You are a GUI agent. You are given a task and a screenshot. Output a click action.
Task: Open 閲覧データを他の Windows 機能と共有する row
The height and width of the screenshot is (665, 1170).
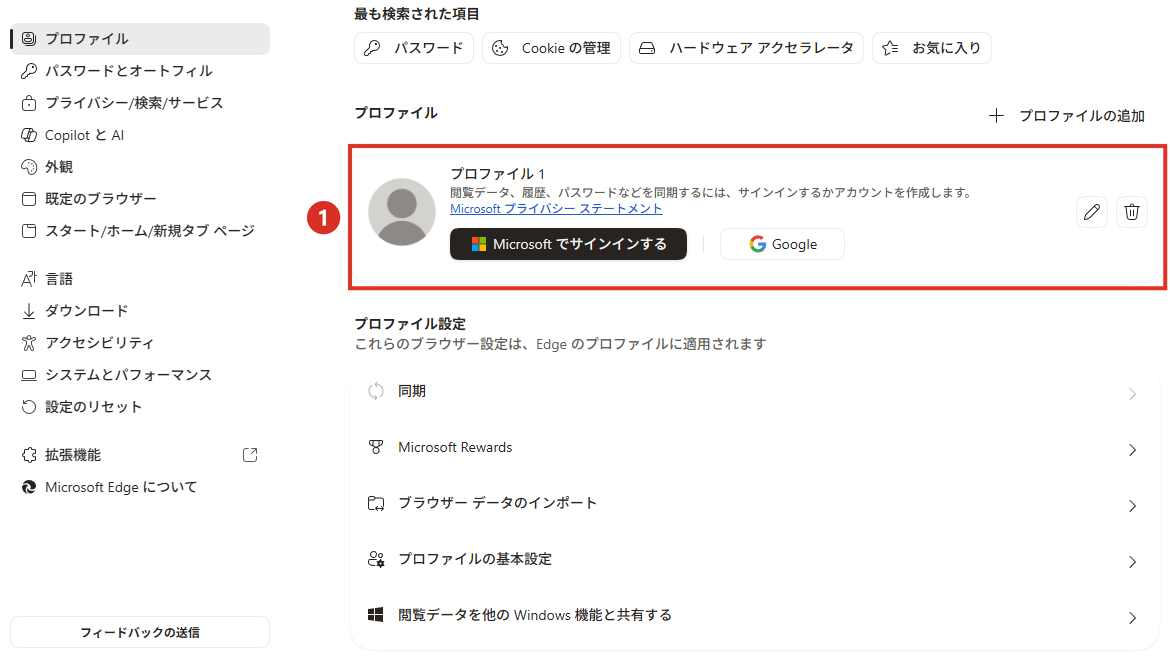point(754,616)
